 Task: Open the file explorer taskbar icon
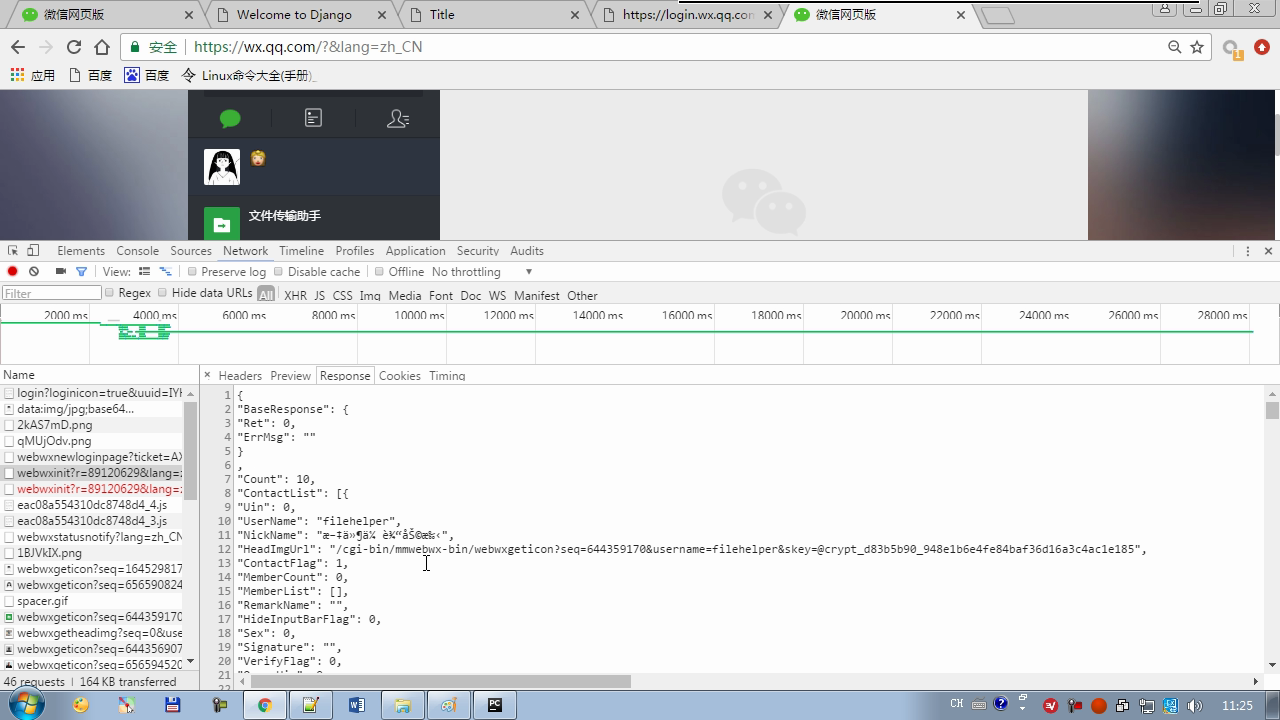[402, 705]
